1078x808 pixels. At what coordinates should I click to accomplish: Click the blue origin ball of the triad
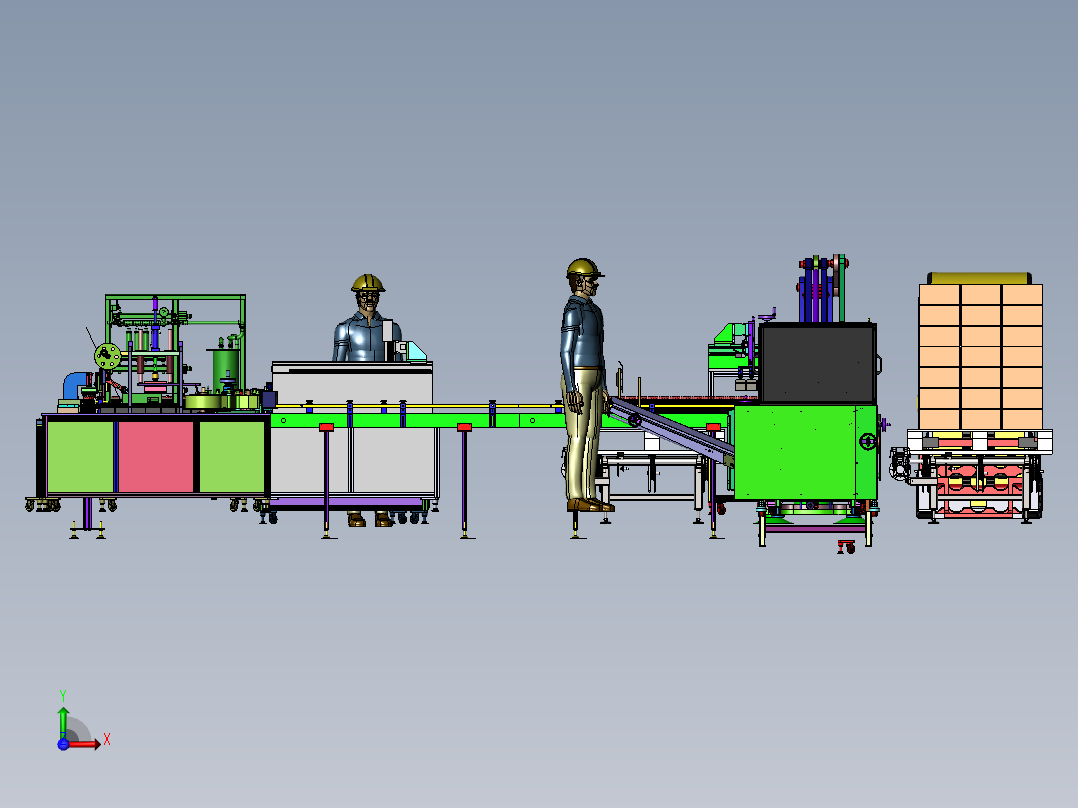pyautogui.click(x=63, y=744)
